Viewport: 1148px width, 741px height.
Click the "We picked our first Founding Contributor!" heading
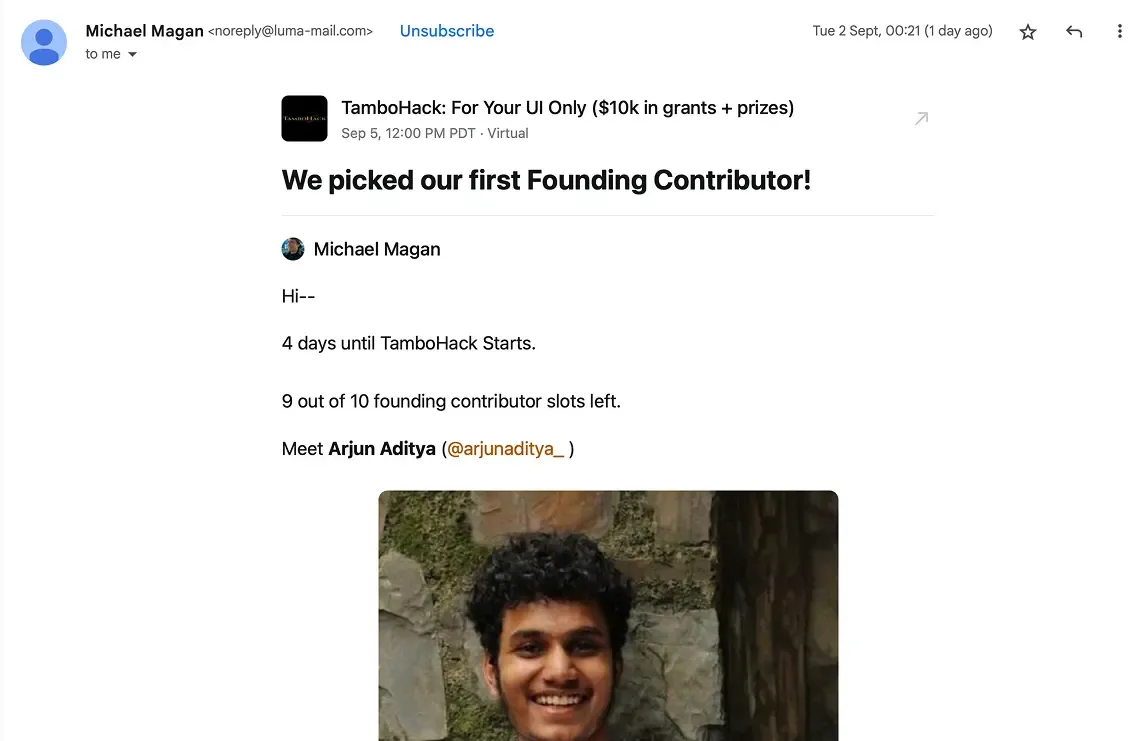click(x=546, y=180)
